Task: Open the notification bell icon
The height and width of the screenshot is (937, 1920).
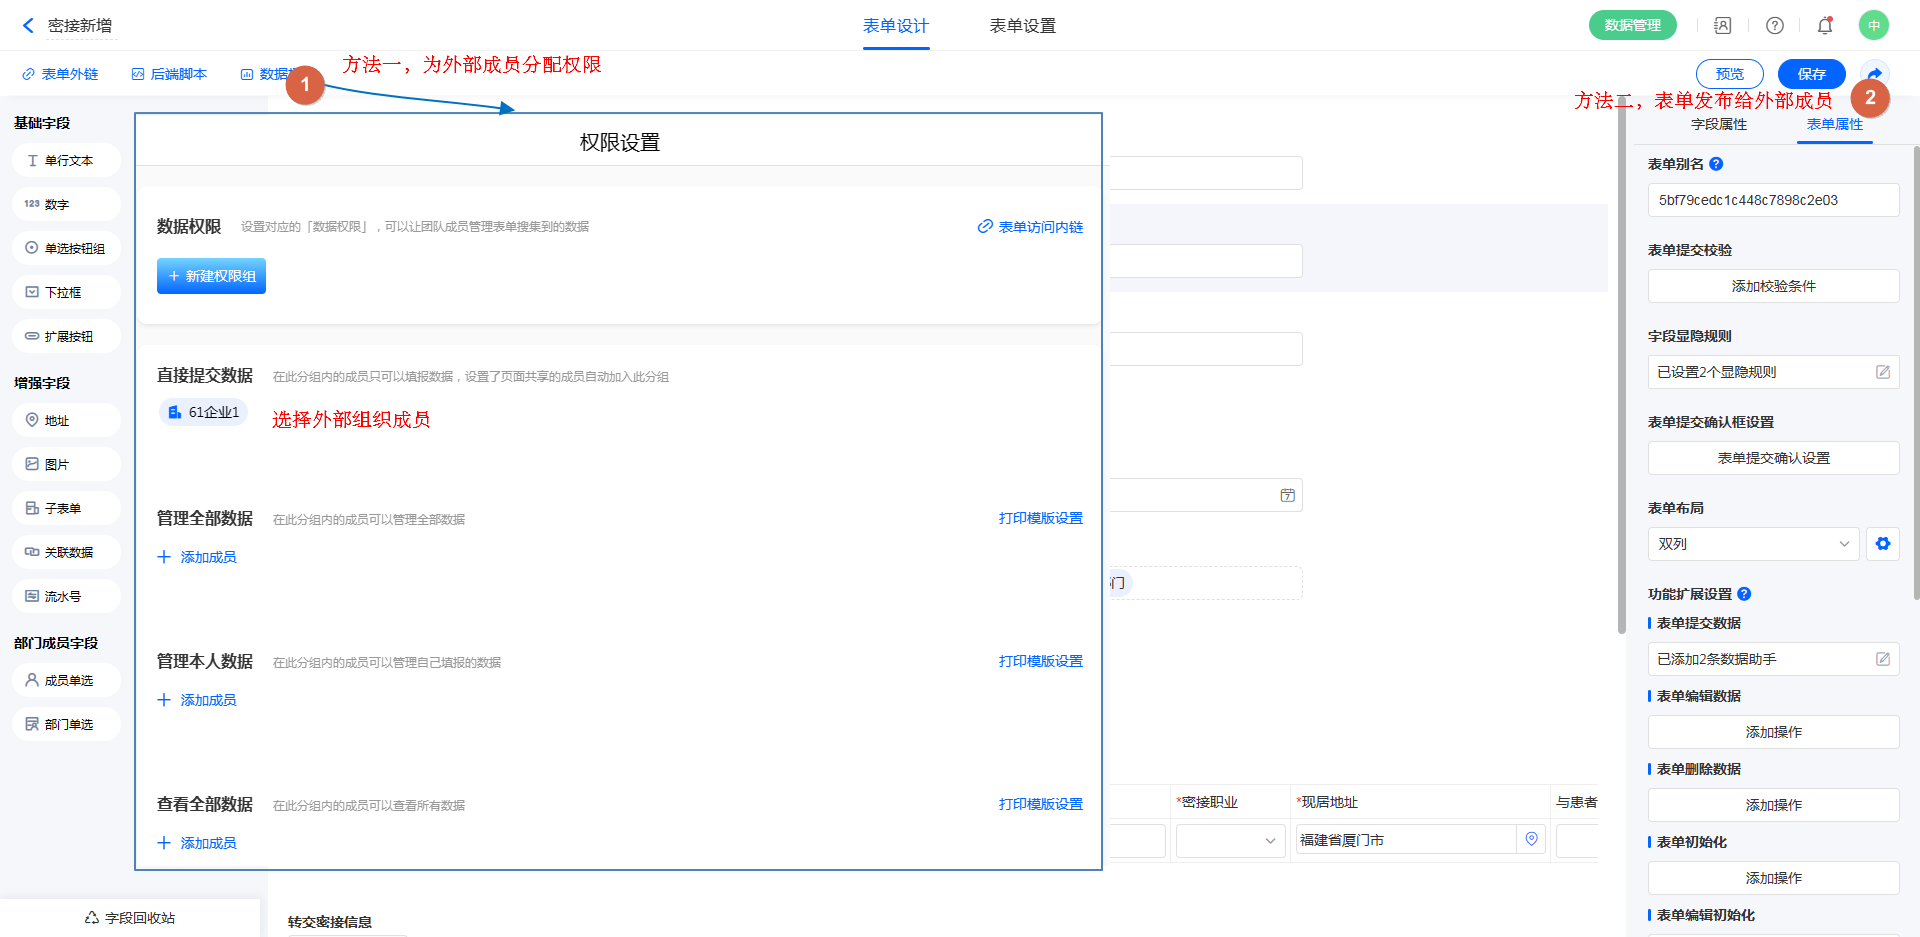Action: click(1825, 26)
